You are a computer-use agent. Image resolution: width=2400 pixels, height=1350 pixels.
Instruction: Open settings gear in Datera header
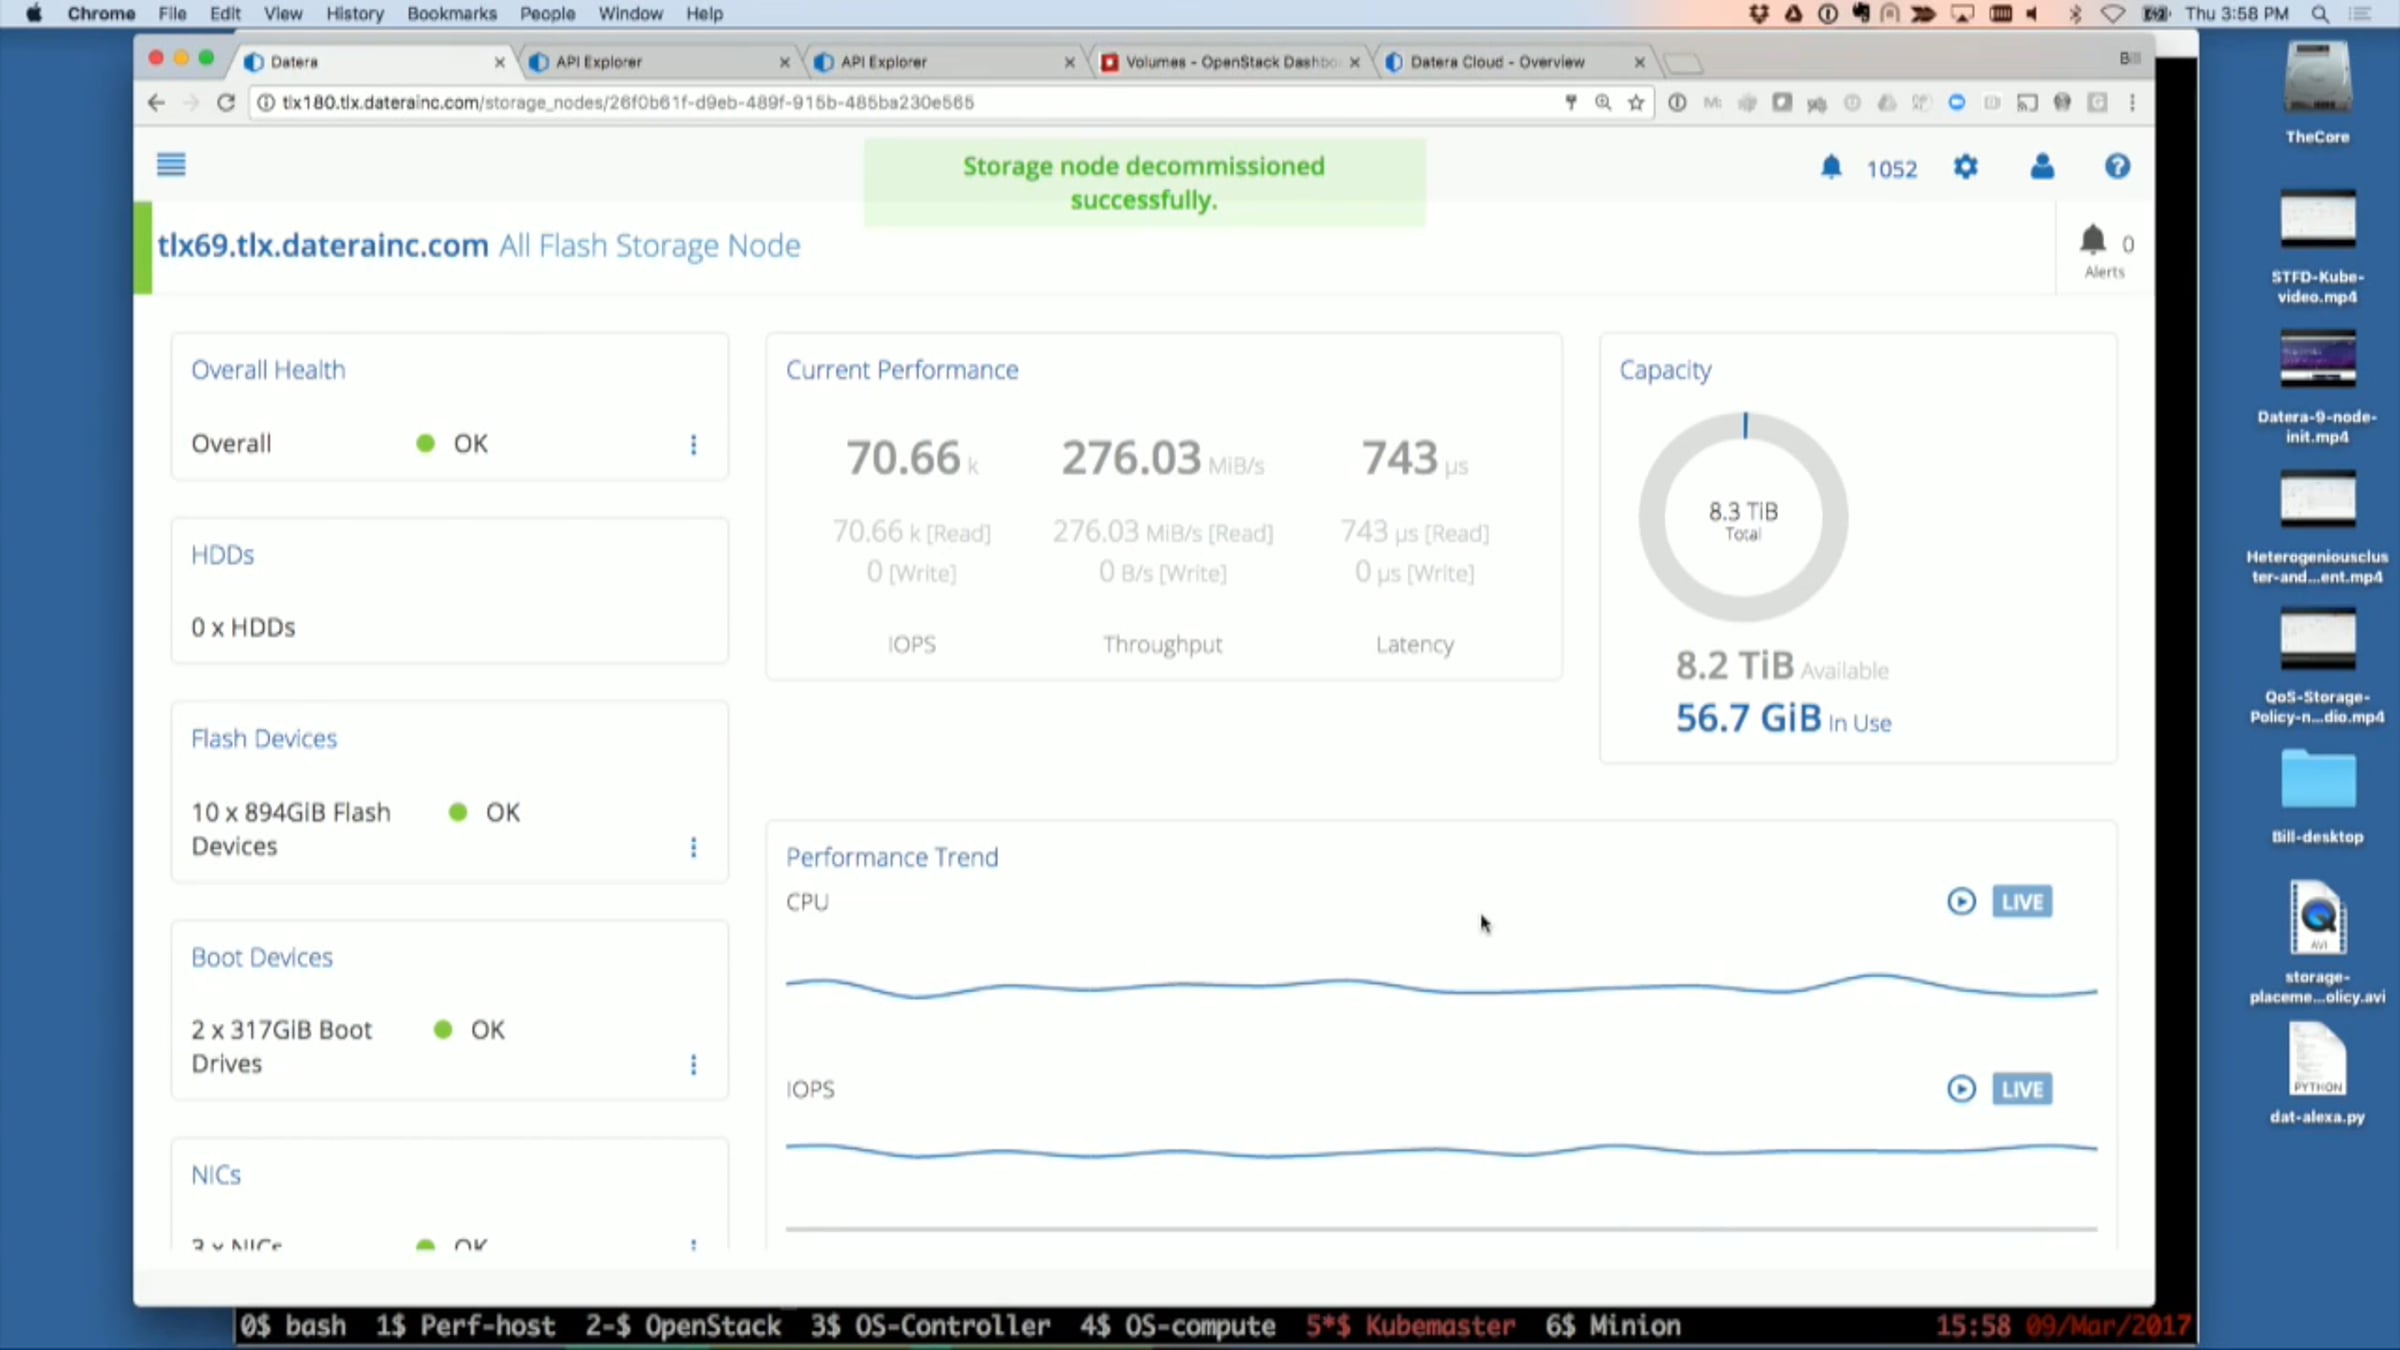pyautogui.click(x=1965, y=167)
